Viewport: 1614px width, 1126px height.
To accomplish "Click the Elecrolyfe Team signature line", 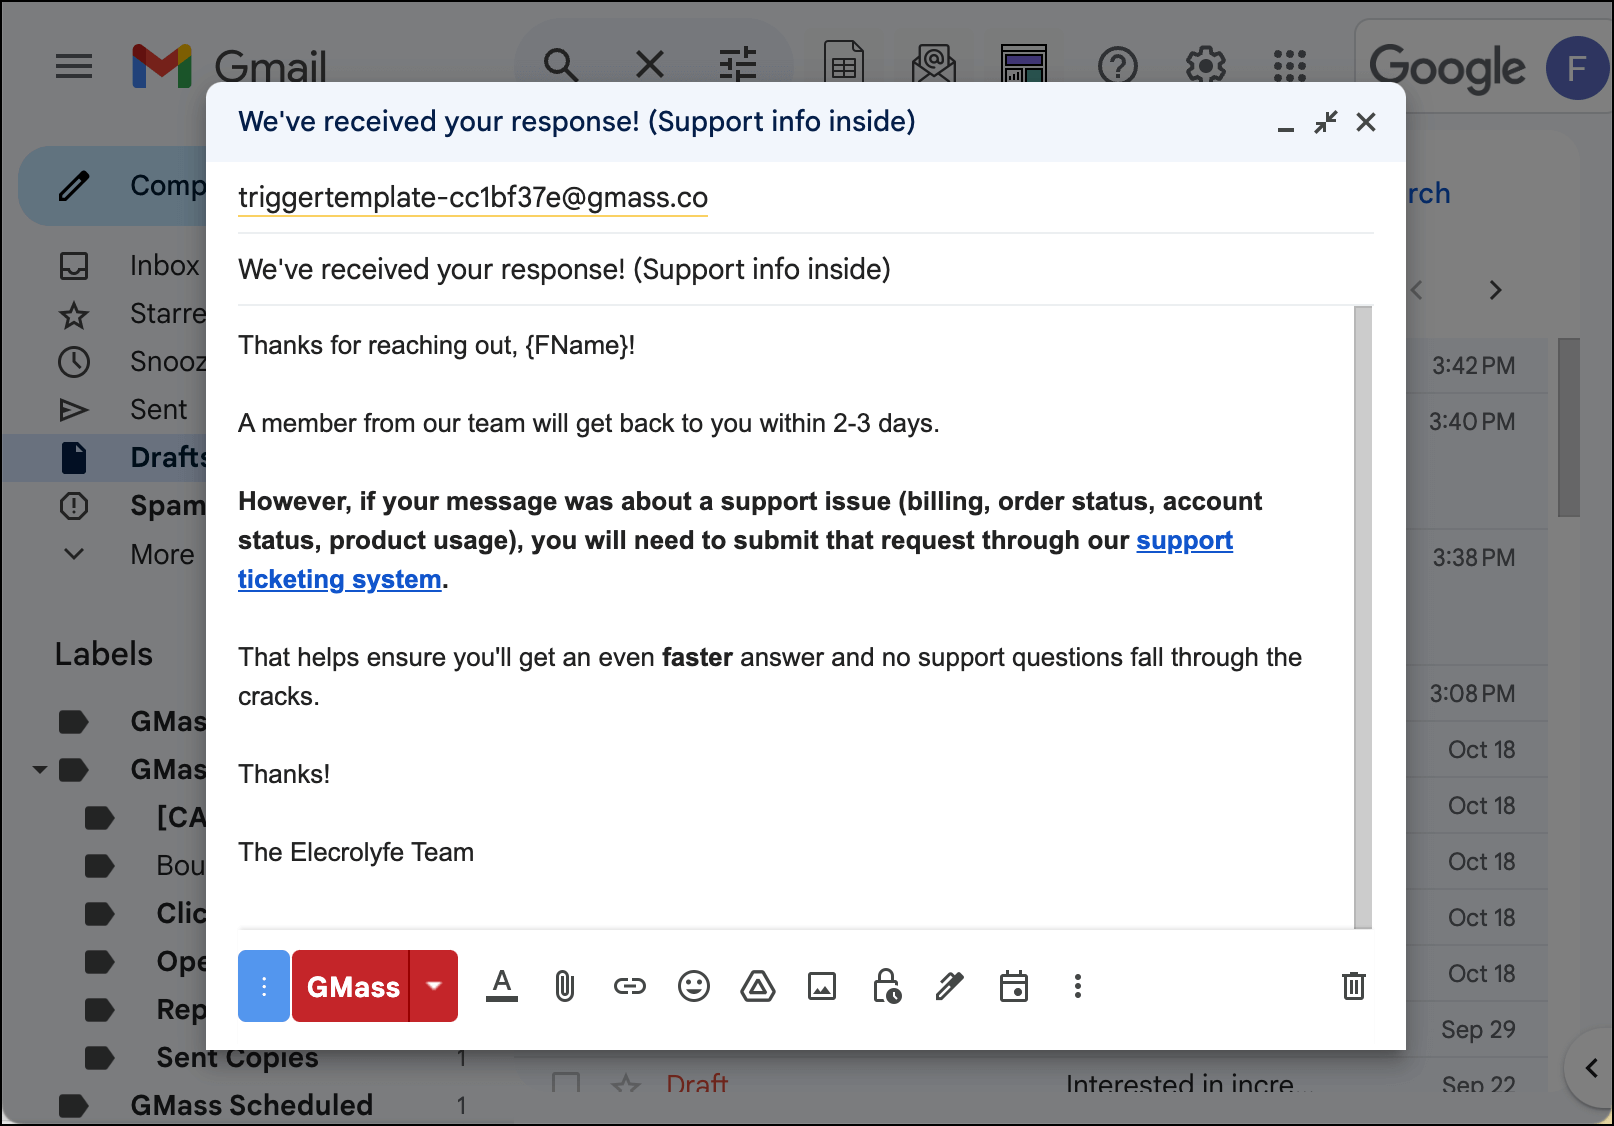I will pyautogui.click(x=356, y=852).
